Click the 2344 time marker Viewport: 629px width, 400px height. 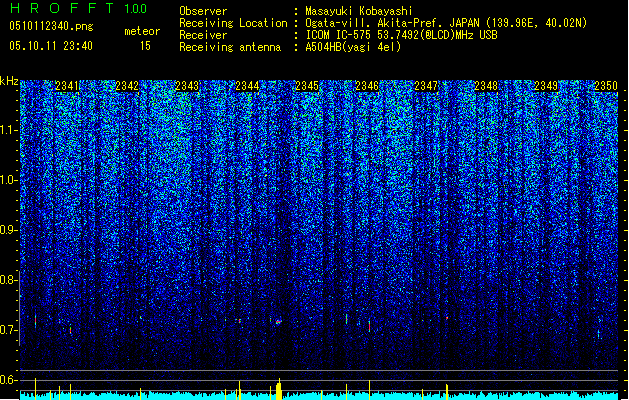[x=247, y=86]
